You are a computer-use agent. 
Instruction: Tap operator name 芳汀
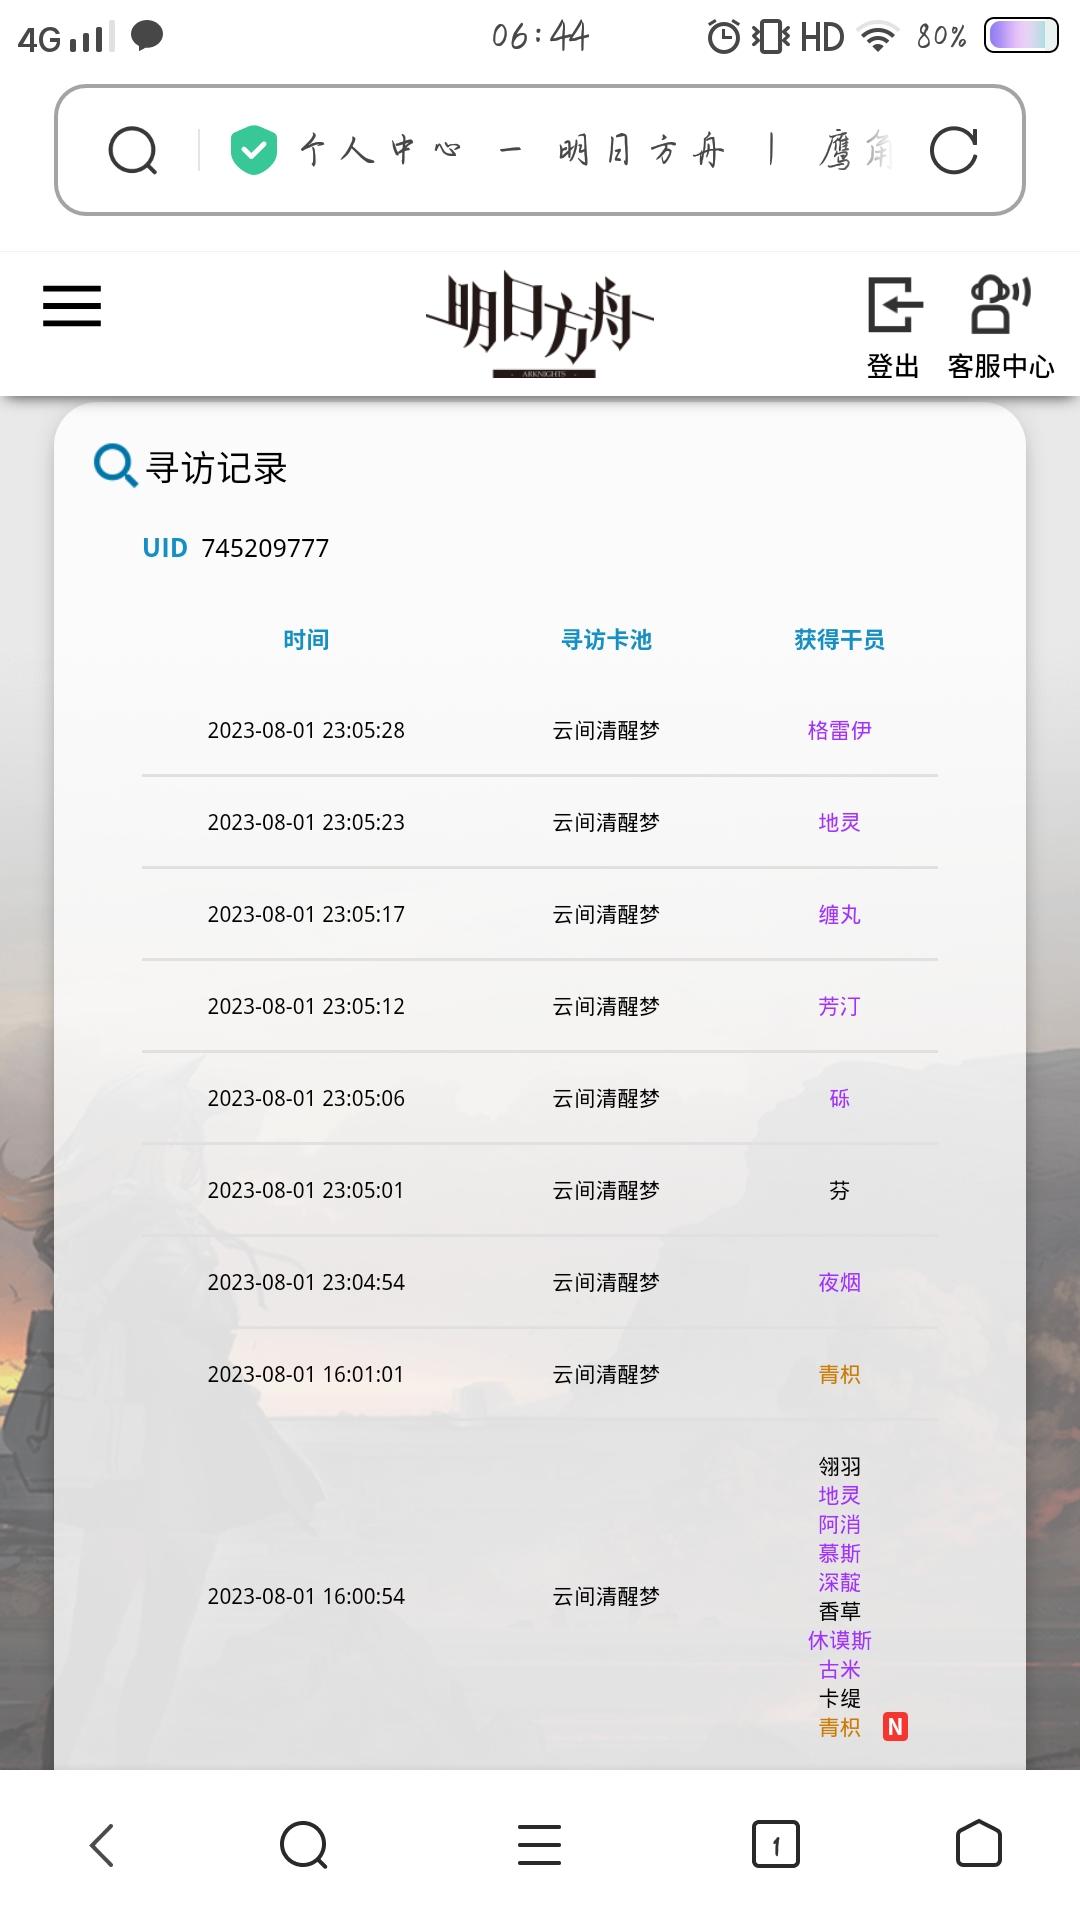(x=840, y=1007)
